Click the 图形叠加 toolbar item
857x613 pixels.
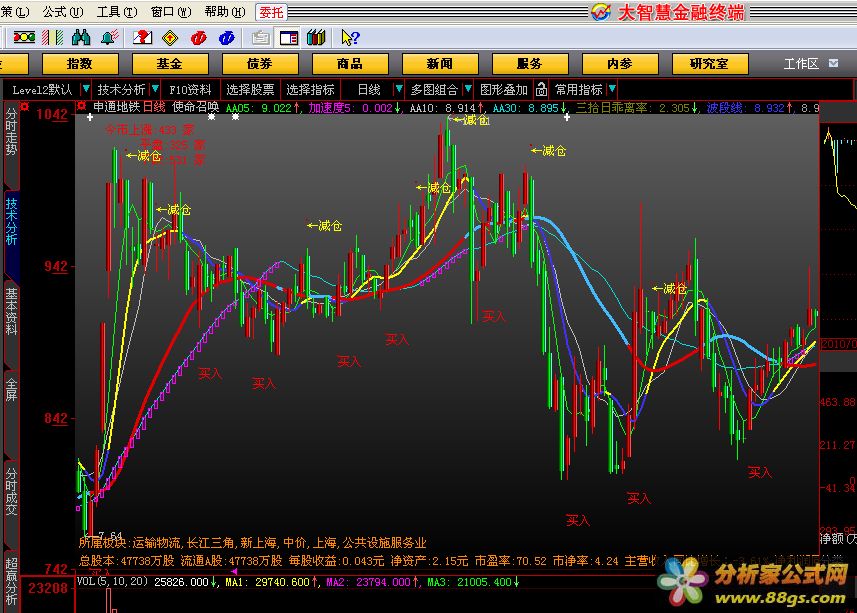pyautogui.click(x=503, y=90)
